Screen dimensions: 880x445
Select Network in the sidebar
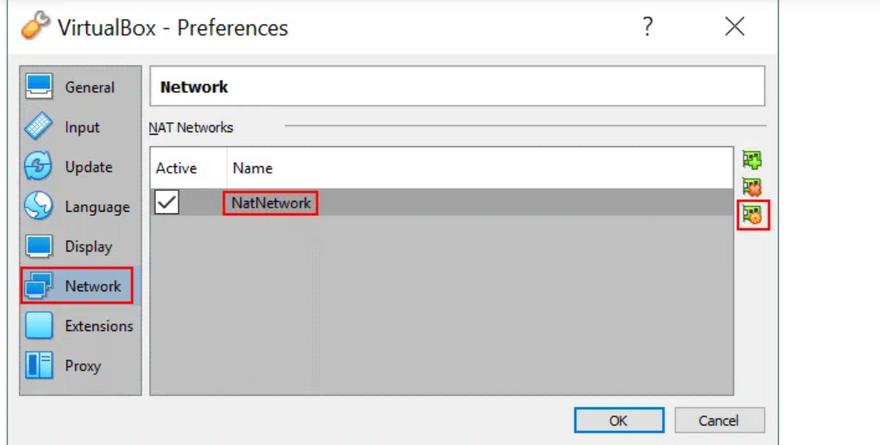92,286
